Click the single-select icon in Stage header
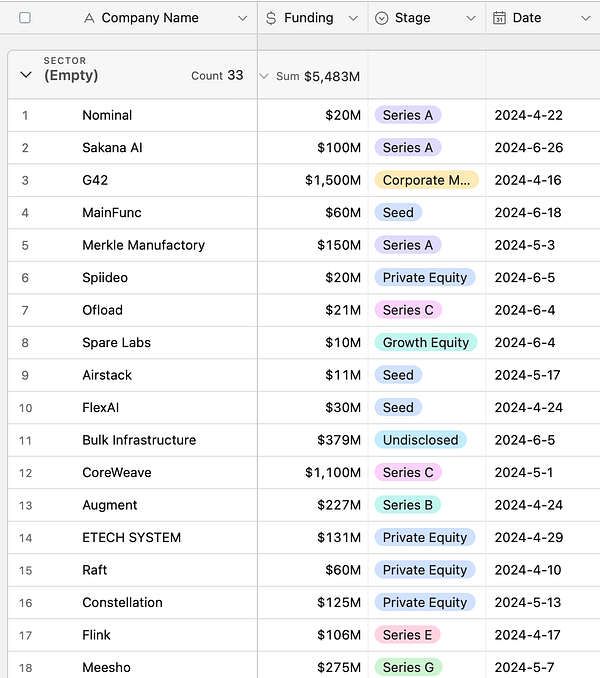Viewport: 600px width, 678px height. [381, 18]
